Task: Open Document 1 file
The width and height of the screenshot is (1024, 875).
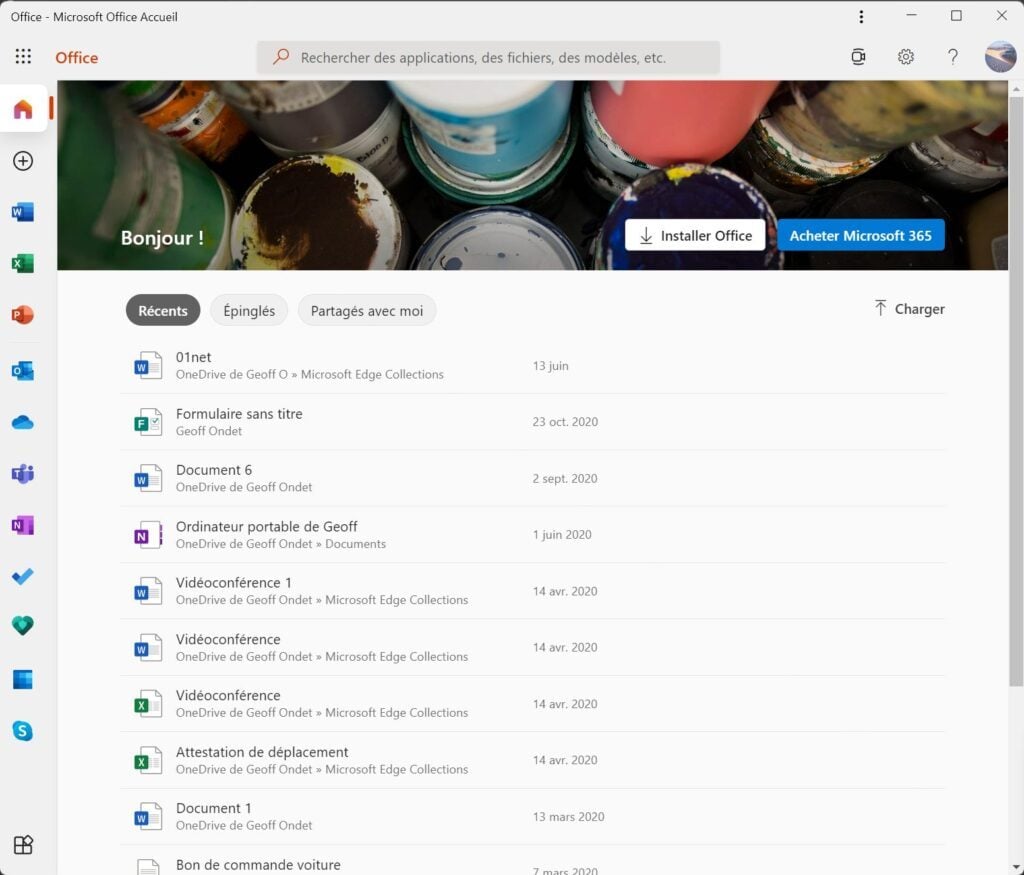Action: point(533,816)
